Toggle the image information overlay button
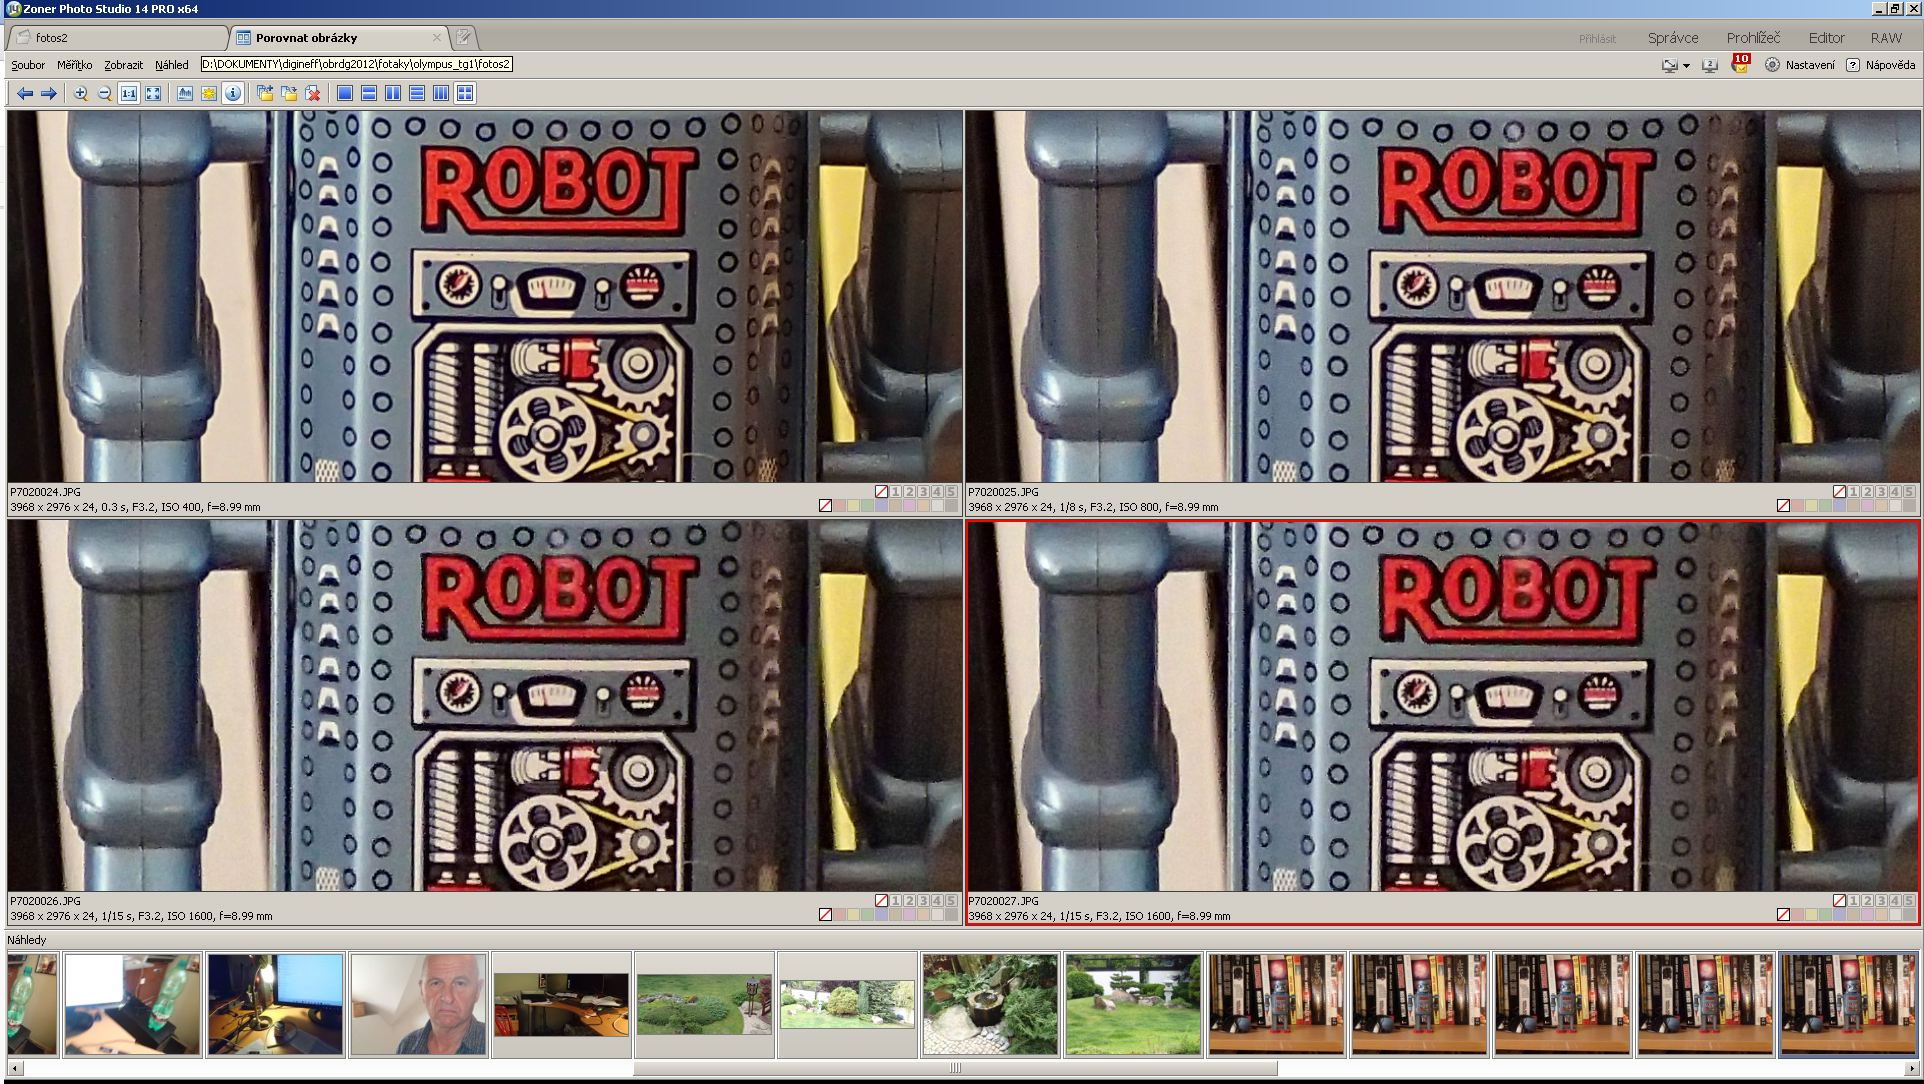 pyautogui.click(x=233, y=93)
